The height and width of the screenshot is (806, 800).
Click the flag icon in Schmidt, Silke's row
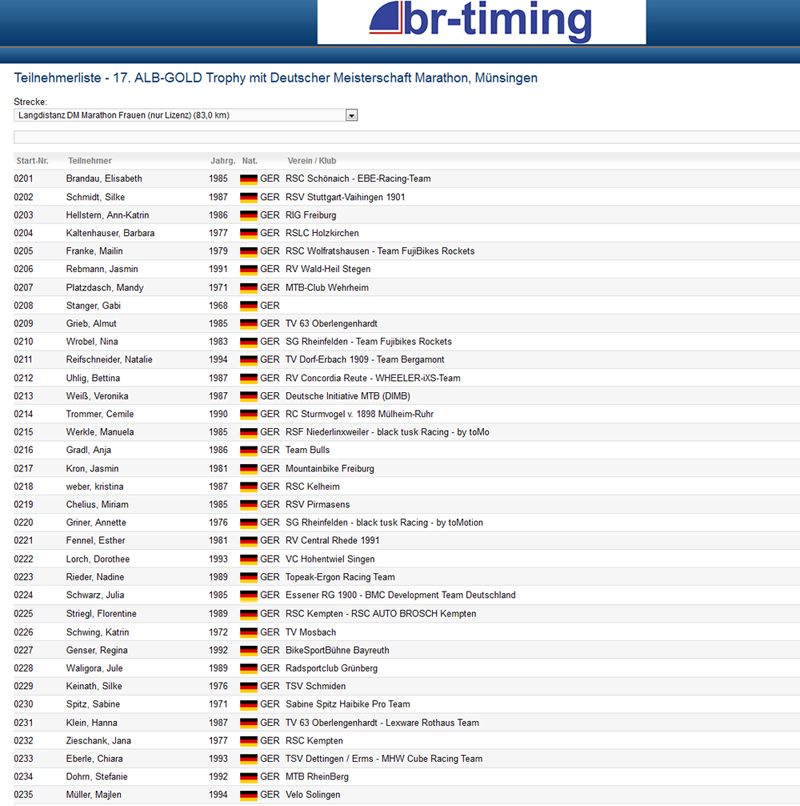click(249, 197)
